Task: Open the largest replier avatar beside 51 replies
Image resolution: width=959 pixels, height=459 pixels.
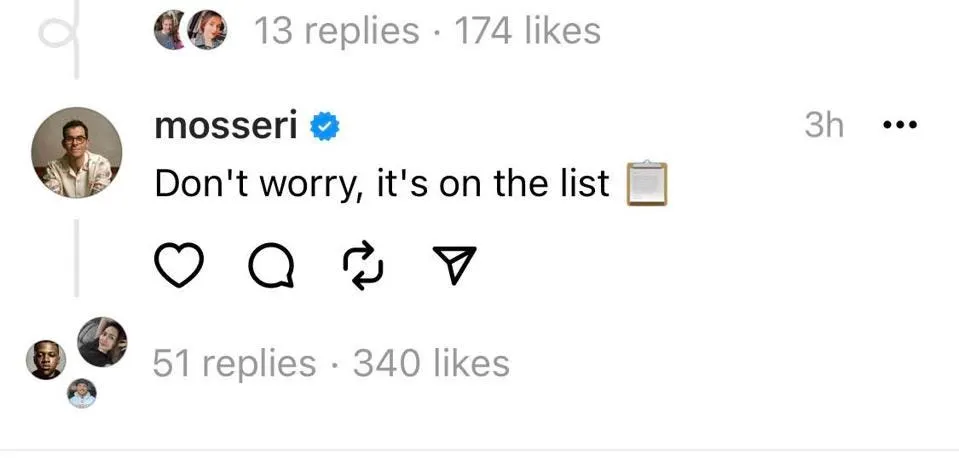Action: [x=102, y=341]
